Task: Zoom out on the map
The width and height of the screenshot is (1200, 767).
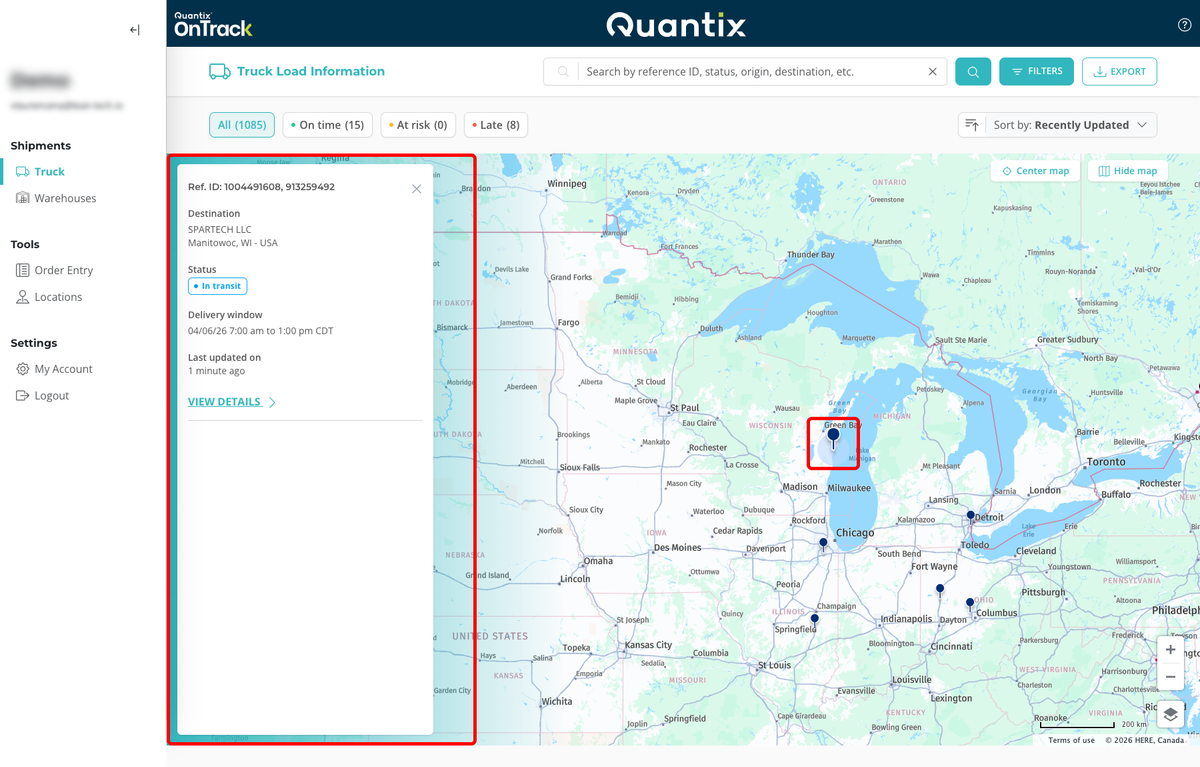Action: [x=1170, y=677]
